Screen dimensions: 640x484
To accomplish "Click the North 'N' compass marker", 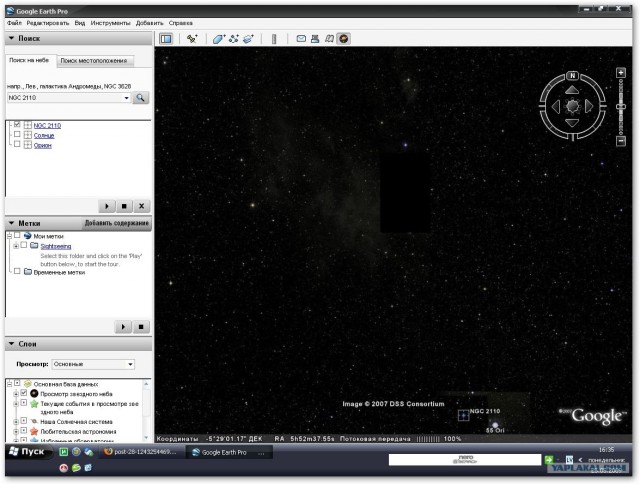I will 572,75.
